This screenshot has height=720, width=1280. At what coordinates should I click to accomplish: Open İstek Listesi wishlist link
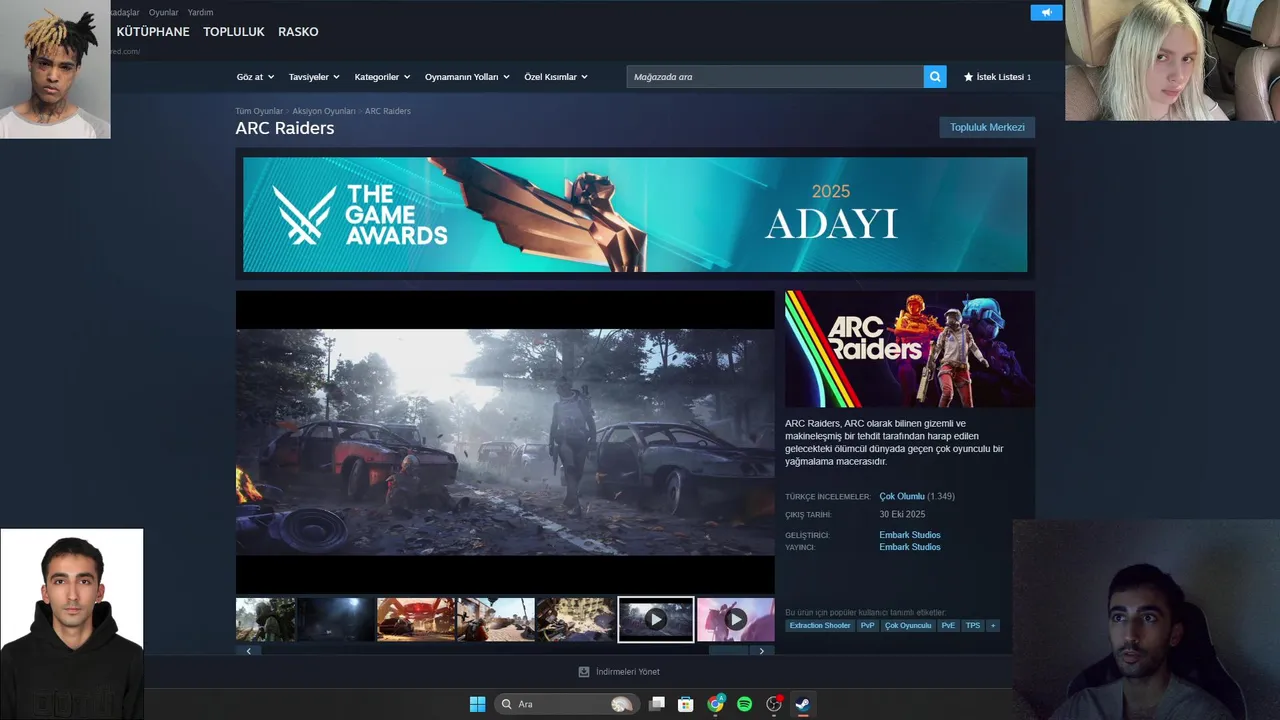pyautogui.click(x=1000, y=77)
